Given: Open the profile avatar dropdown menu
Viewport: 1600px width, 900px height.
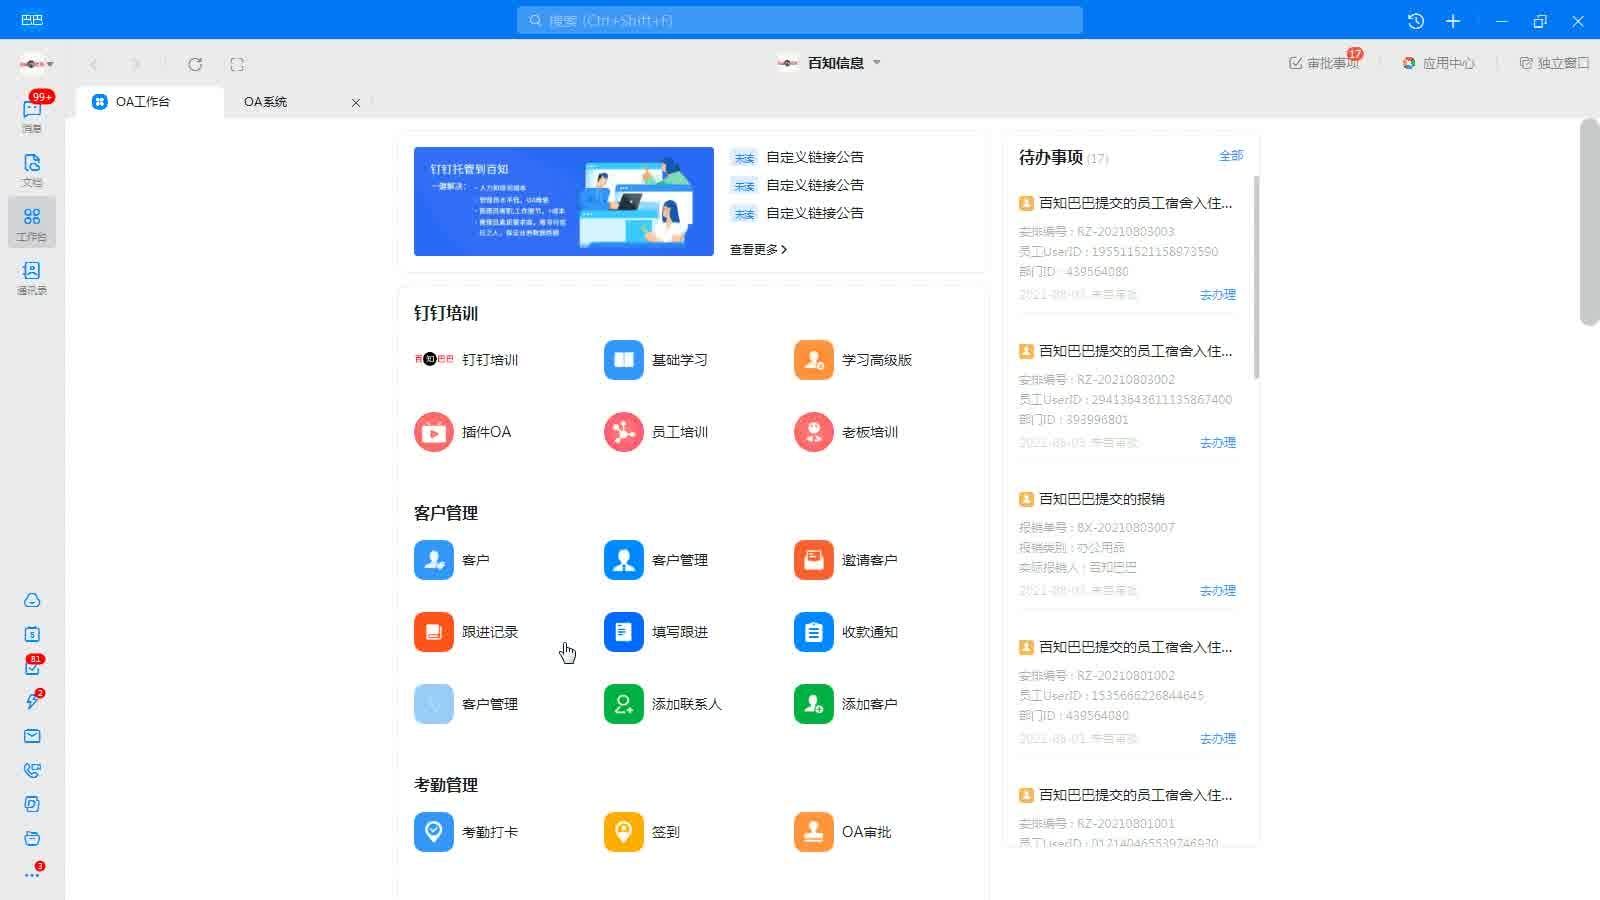Looking at the screenshot, I should tap(36, 64).
